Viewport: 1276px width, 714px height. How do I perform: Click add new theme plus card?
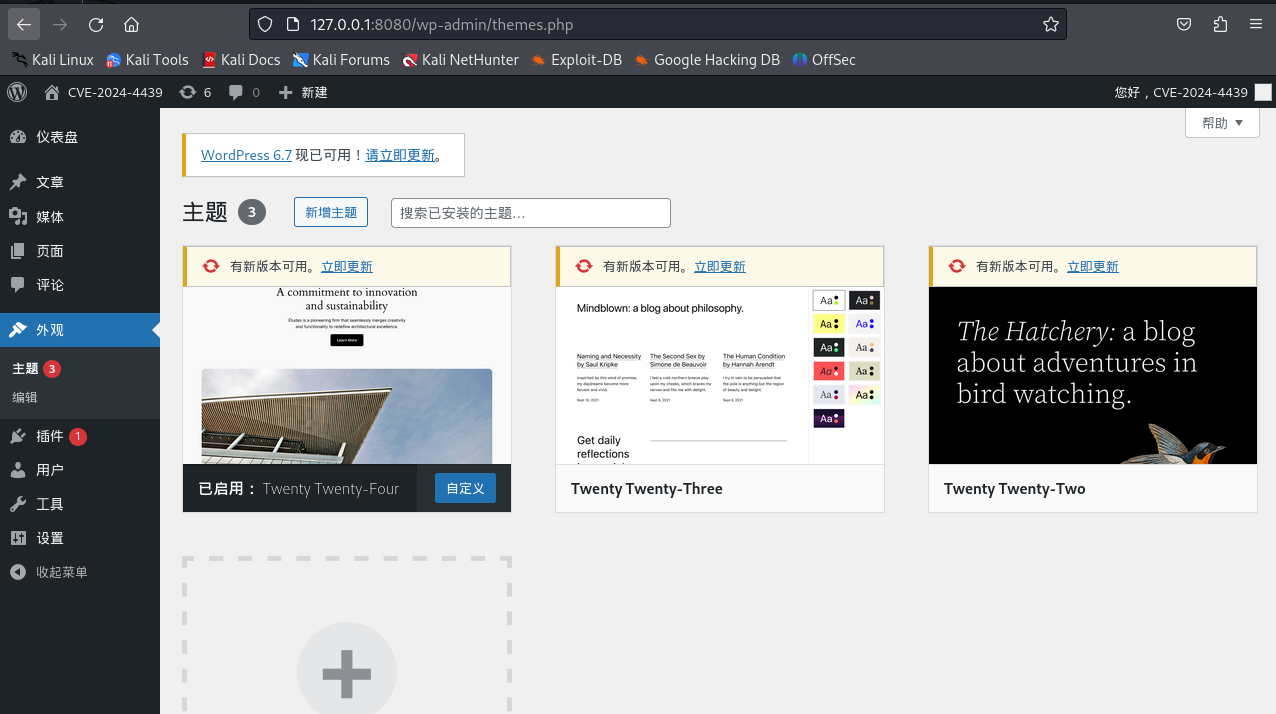tap(347, 636)
